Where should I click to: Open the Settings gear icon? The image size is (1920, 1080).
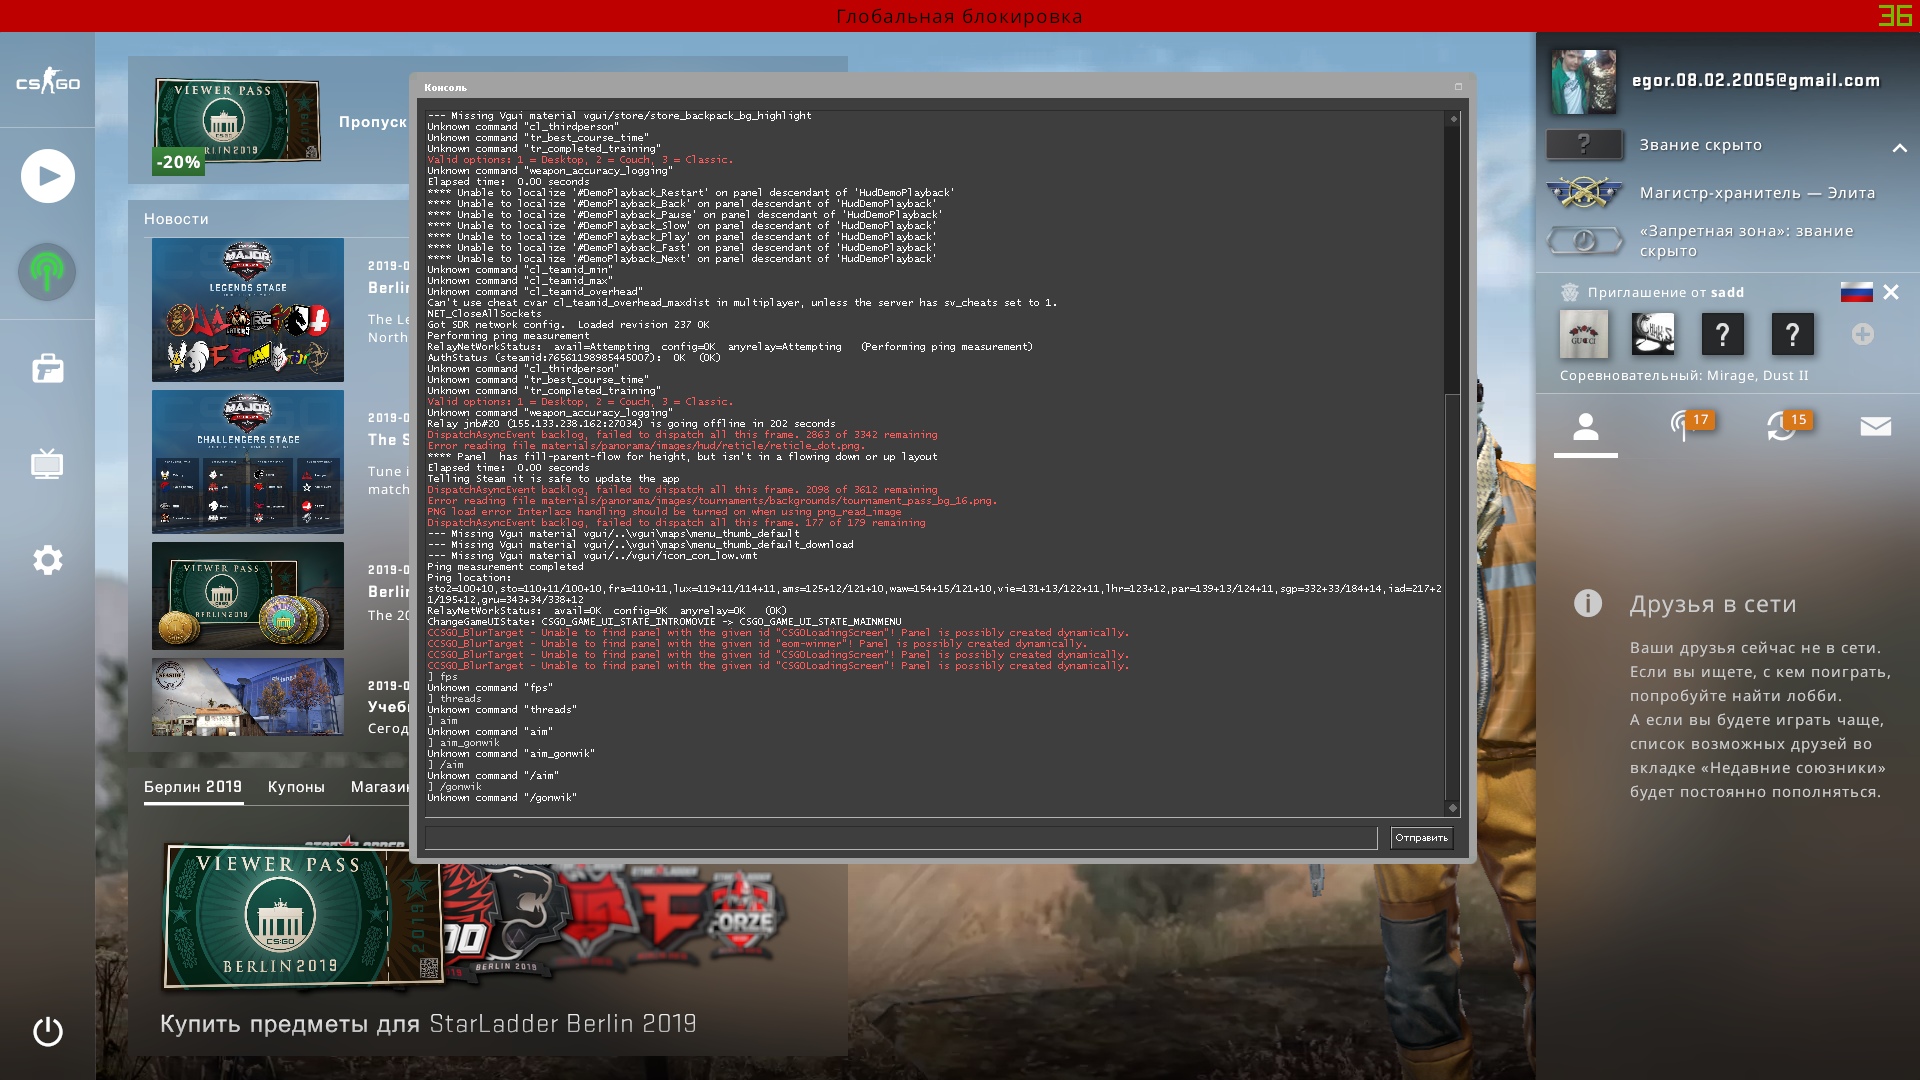pos(47,559)
